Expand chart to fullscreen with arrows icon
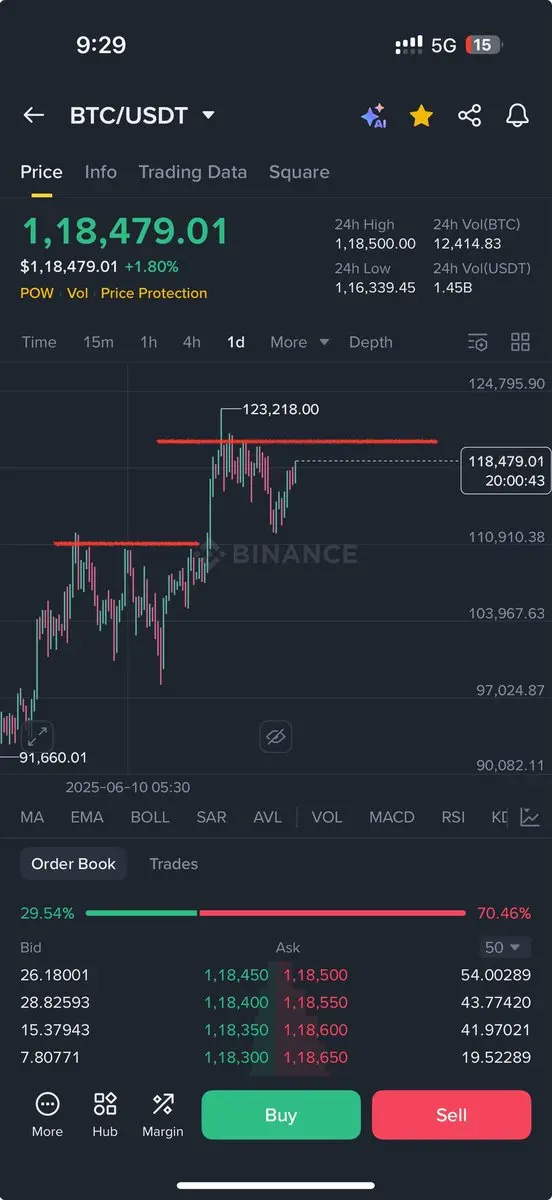Viewport: 552px width, 1200px height. pyautogui.click(x=37, y=736)
